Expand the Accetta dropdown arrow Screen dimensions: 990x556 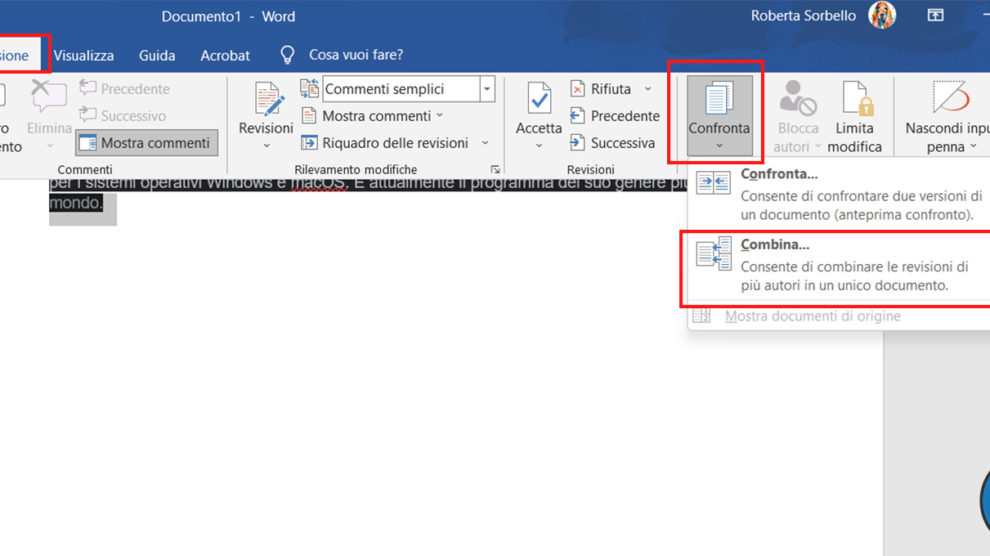pyautogui.click(x=539, y=146)
